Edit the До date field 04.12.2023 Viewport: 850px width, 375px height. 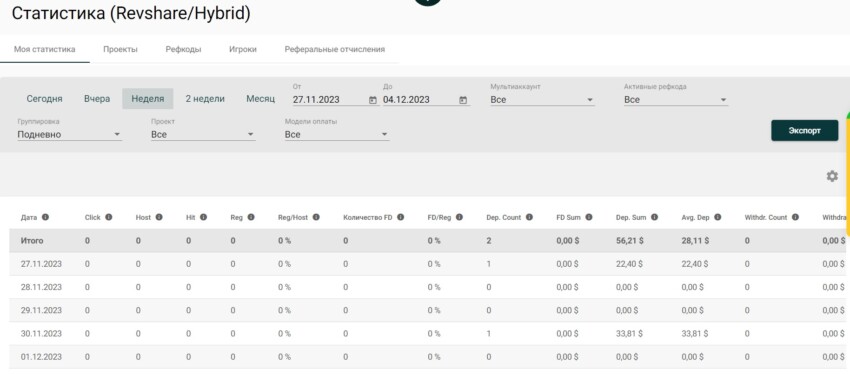coord(420,100)
